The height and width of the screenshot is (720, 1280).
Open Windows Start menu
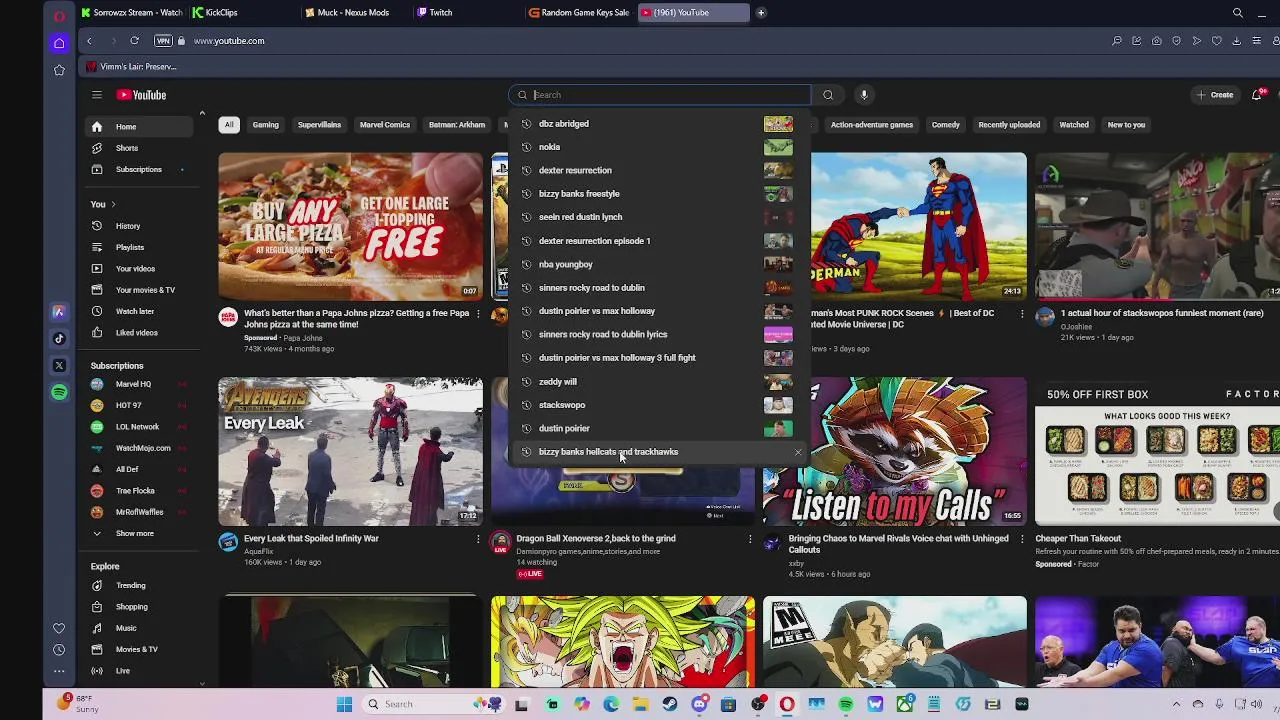click(x=344, y=704)
